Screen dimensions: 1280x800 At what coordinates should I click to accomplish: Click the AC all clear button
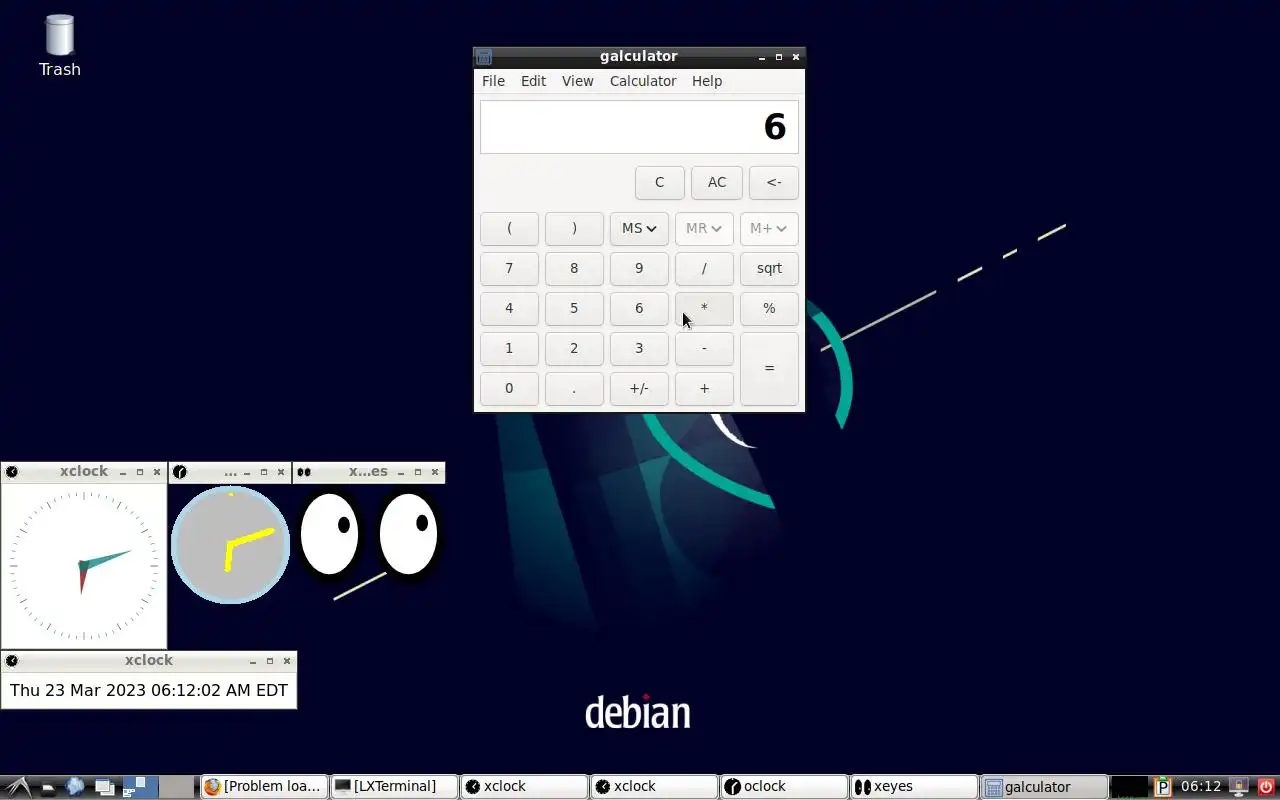click(x=717, y=182)
